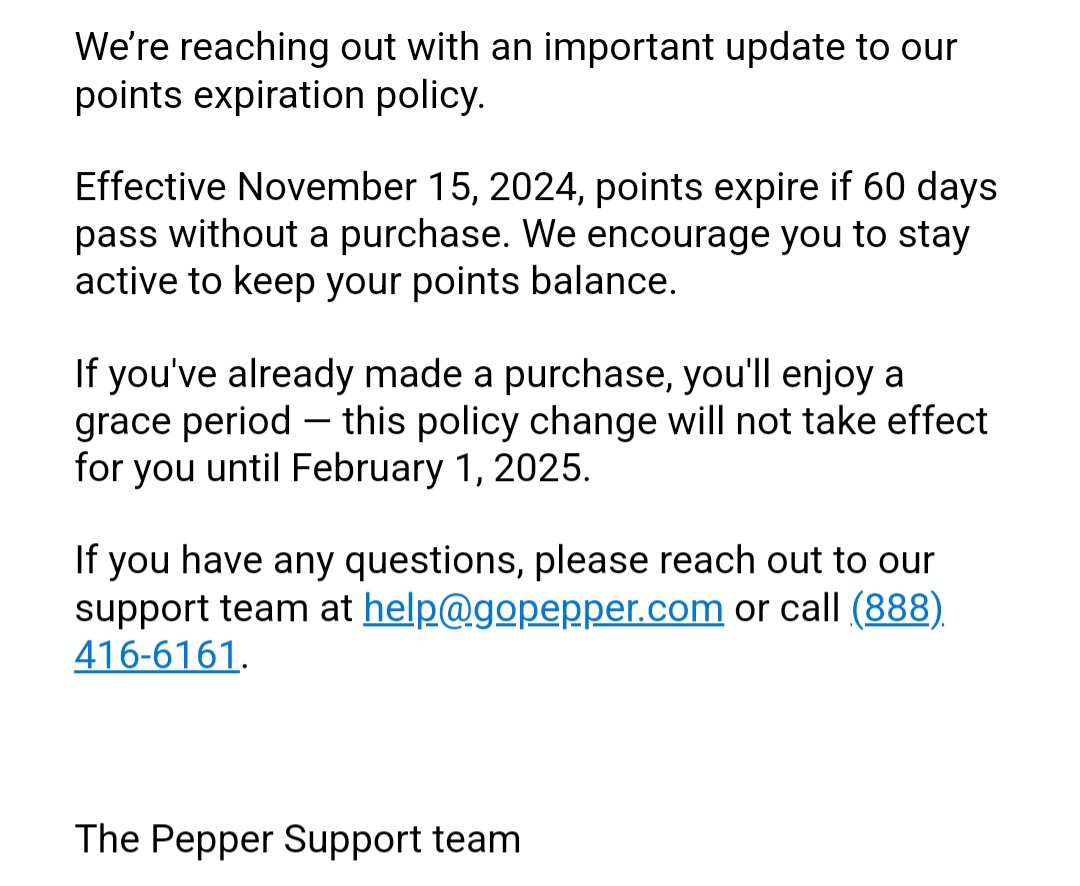Click the 'February 1, 2025' date text
This screenshot has height=886, width=1080.
tap(440, 468)
